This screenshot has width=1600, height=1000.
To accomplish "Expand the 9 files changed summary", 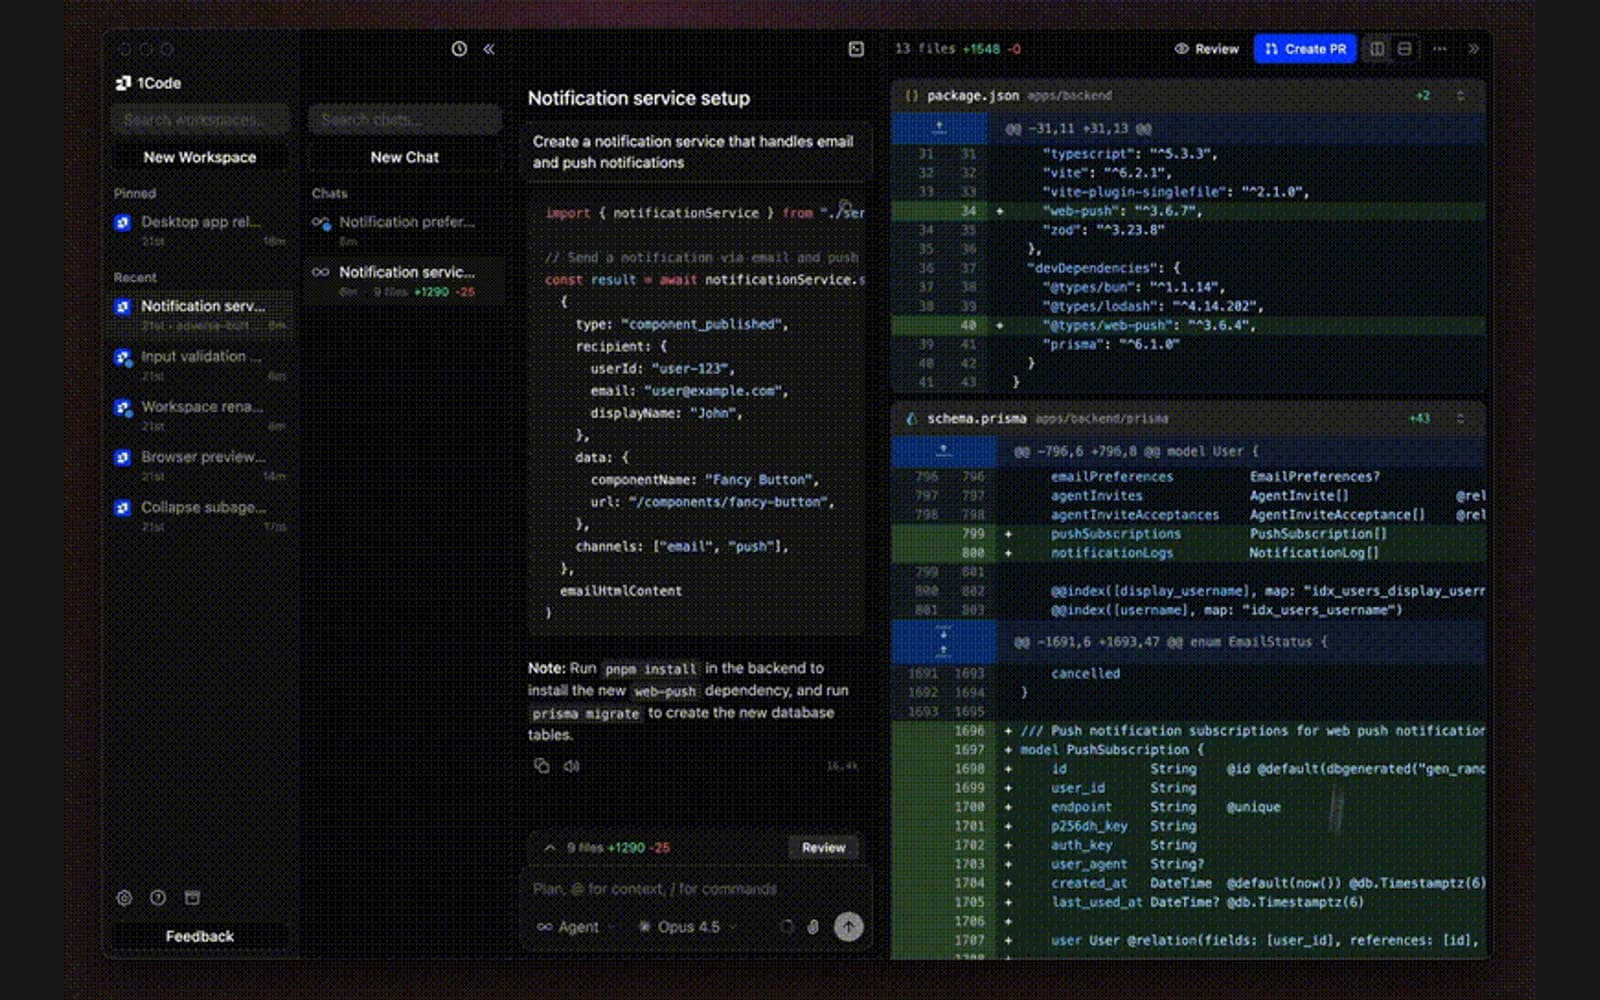I will [x=550, y=848].
